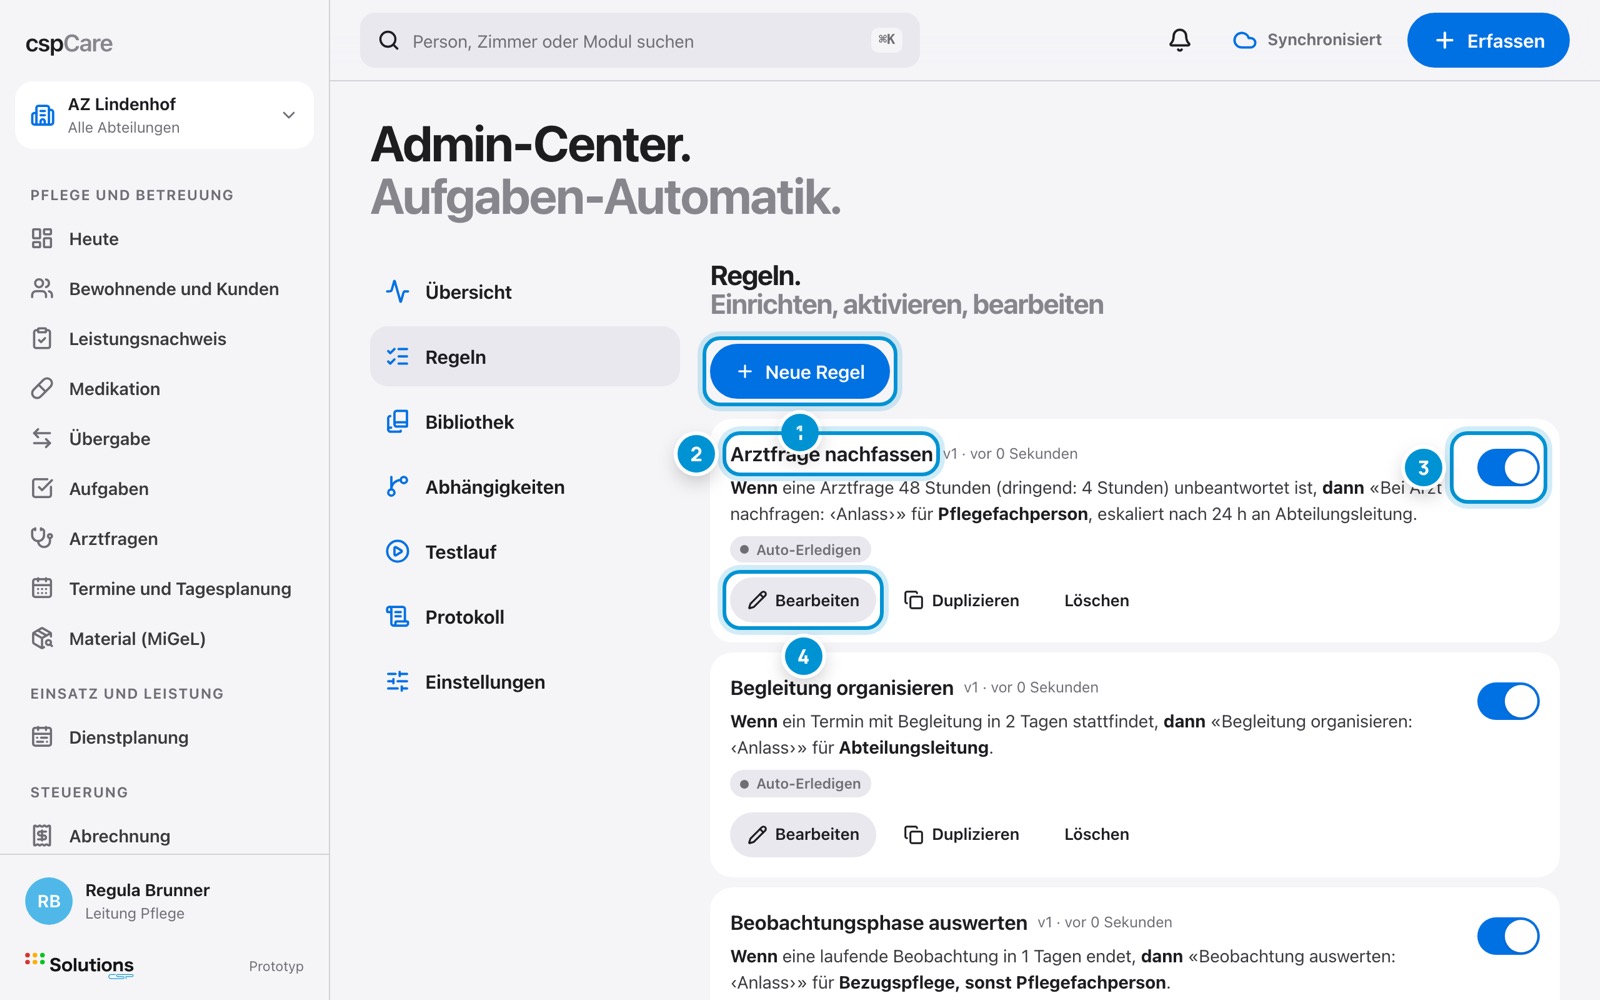
Task: Delete the Begleitung organisieren rule
Action: [x=1096, y=834]
